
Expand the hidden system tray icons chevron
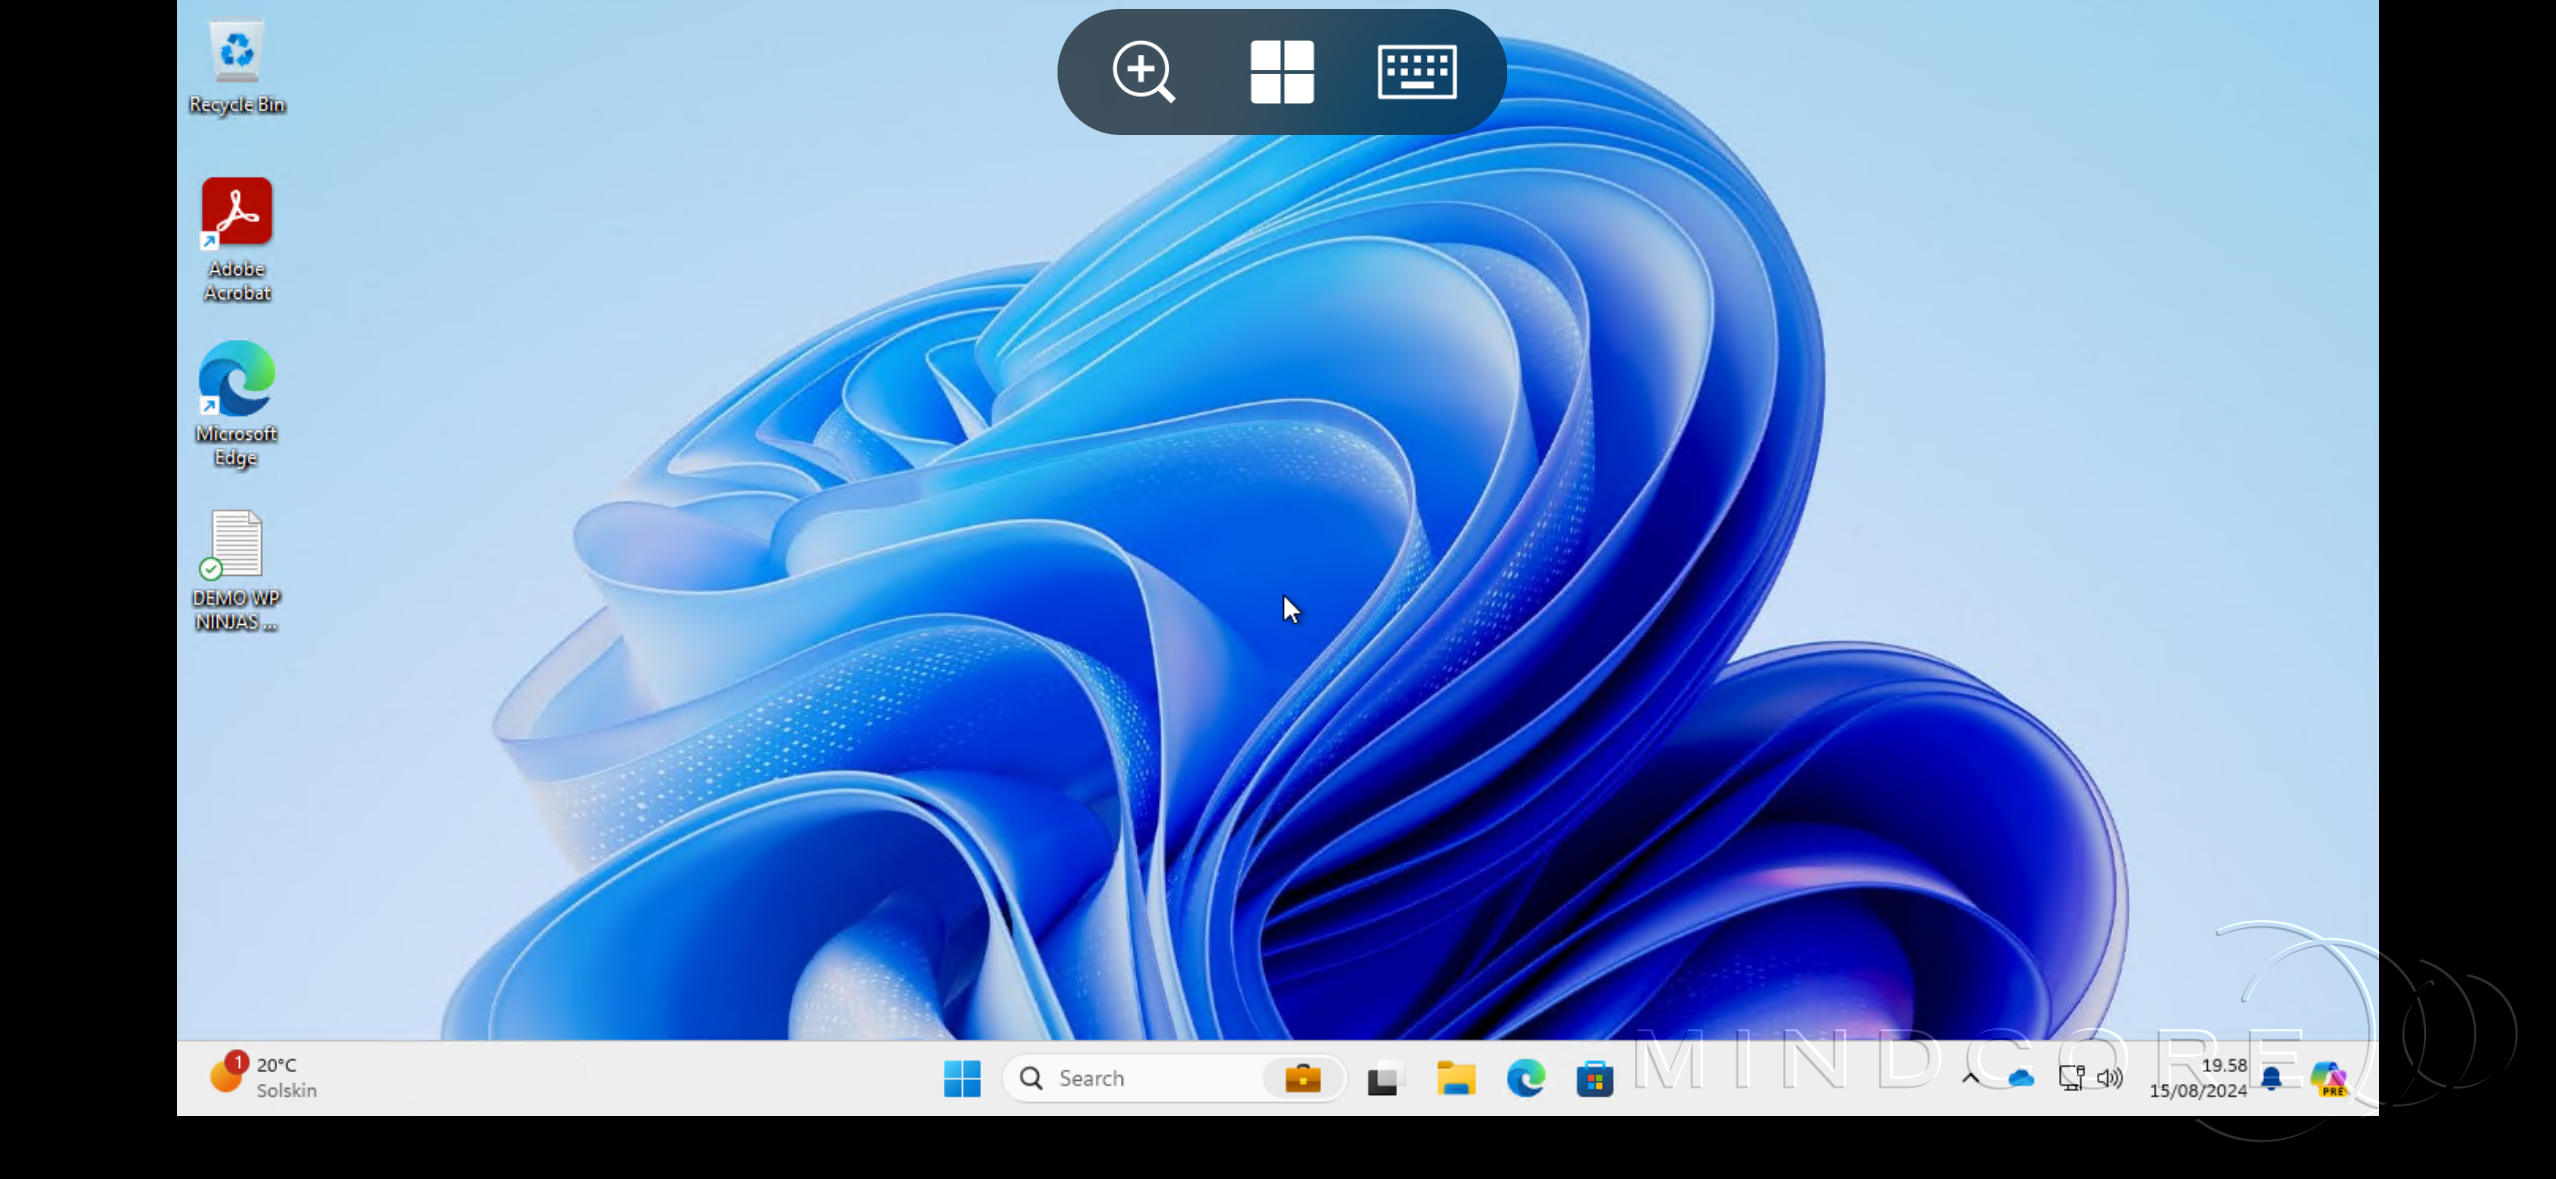point(1970,1078)
